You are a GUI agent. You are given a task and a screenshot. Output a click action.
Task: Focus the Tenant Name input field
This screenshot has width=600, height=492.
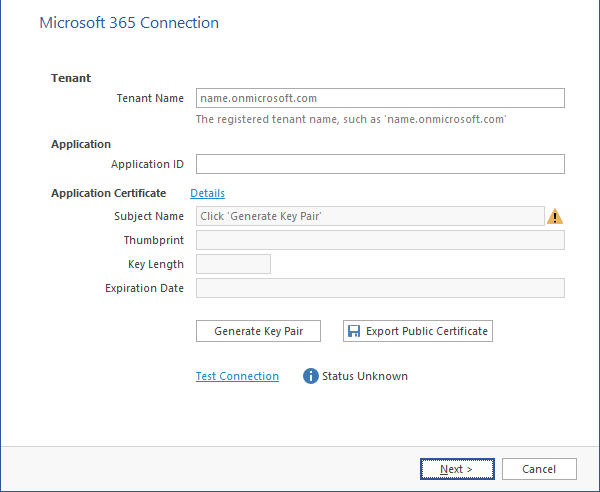point(380,98)
